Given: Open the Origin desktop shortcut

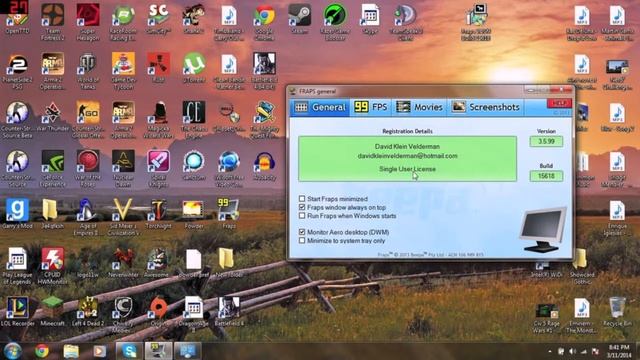Looking at the screenshot, I should click(x=158, y=311).
